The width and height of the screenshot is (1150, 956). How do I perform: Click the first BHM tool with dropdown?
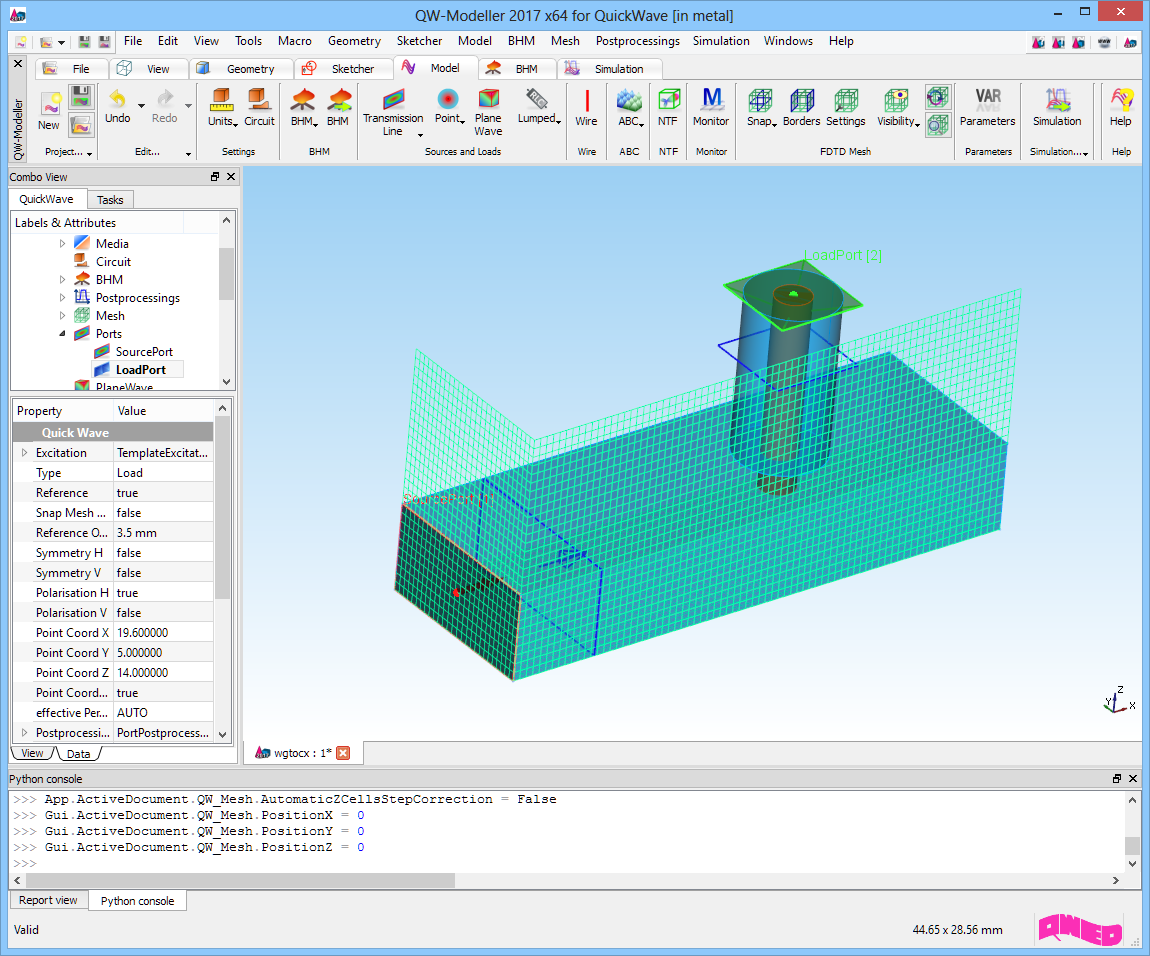pyautogui.click(x=303, y=107)
